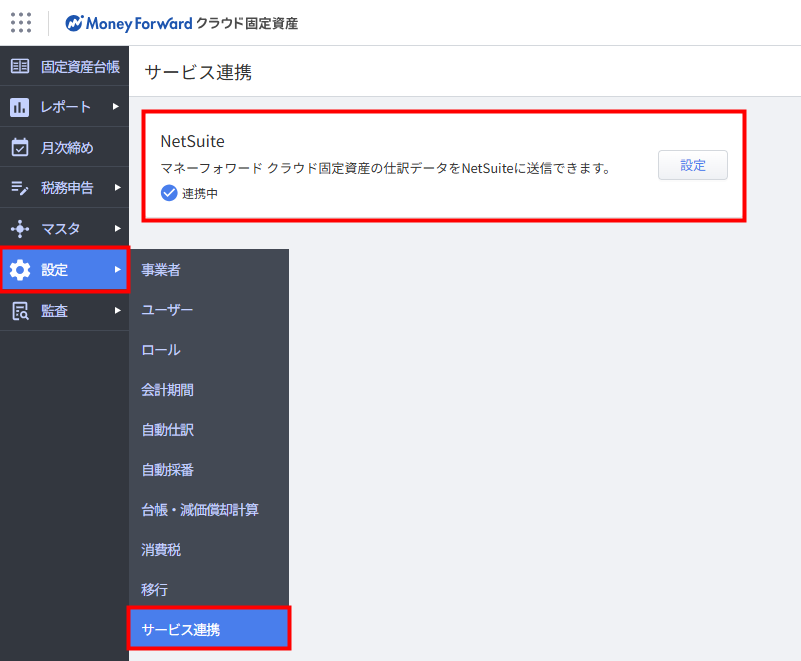
Task: Expand the マスタ submenu arrow
Action: click(116, 228)
